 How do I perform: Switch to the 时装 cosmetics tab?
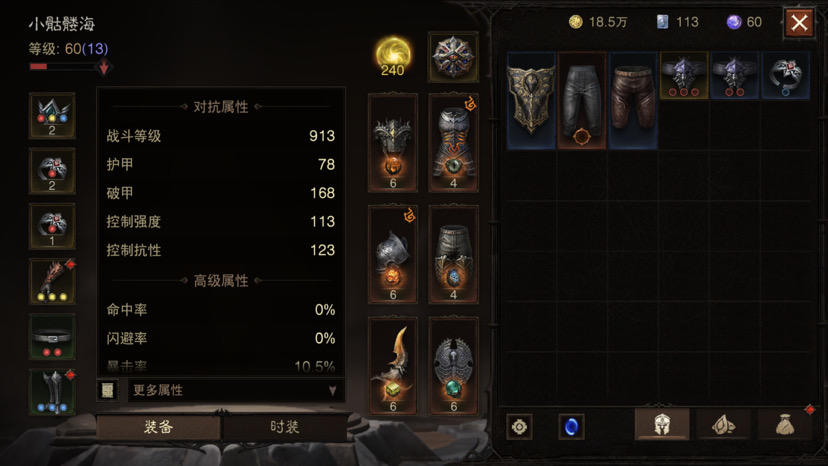(285, 427)
